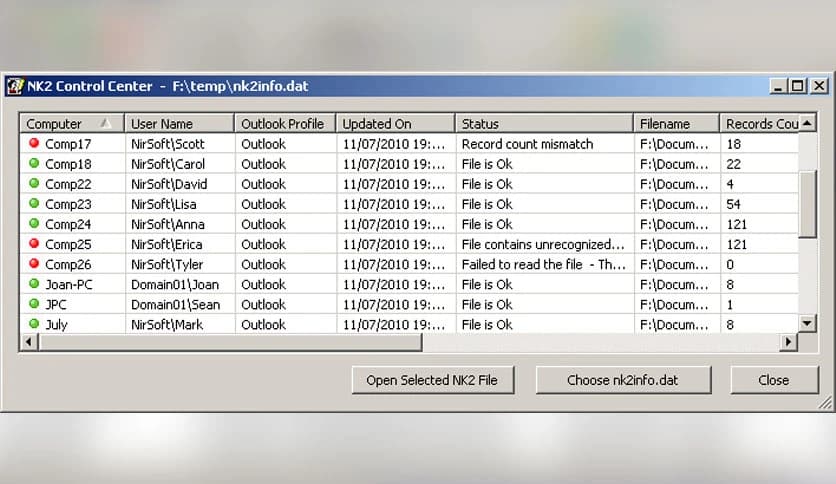Click user name Domain01\Joan

(175, 285)
